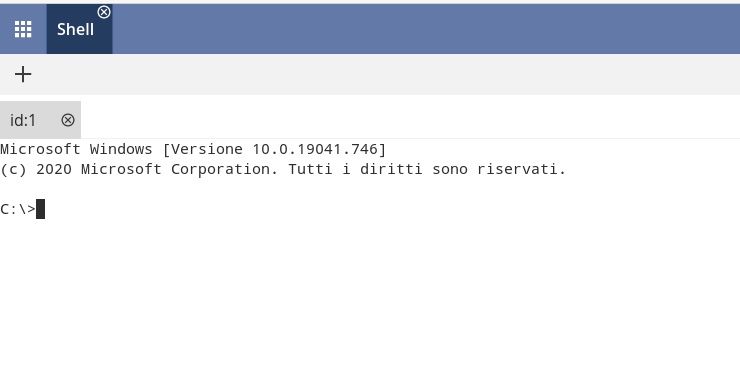Click the word 'Versione' in terminal output
The height and width of the screenshot is (391, 740).
point(207,149)
